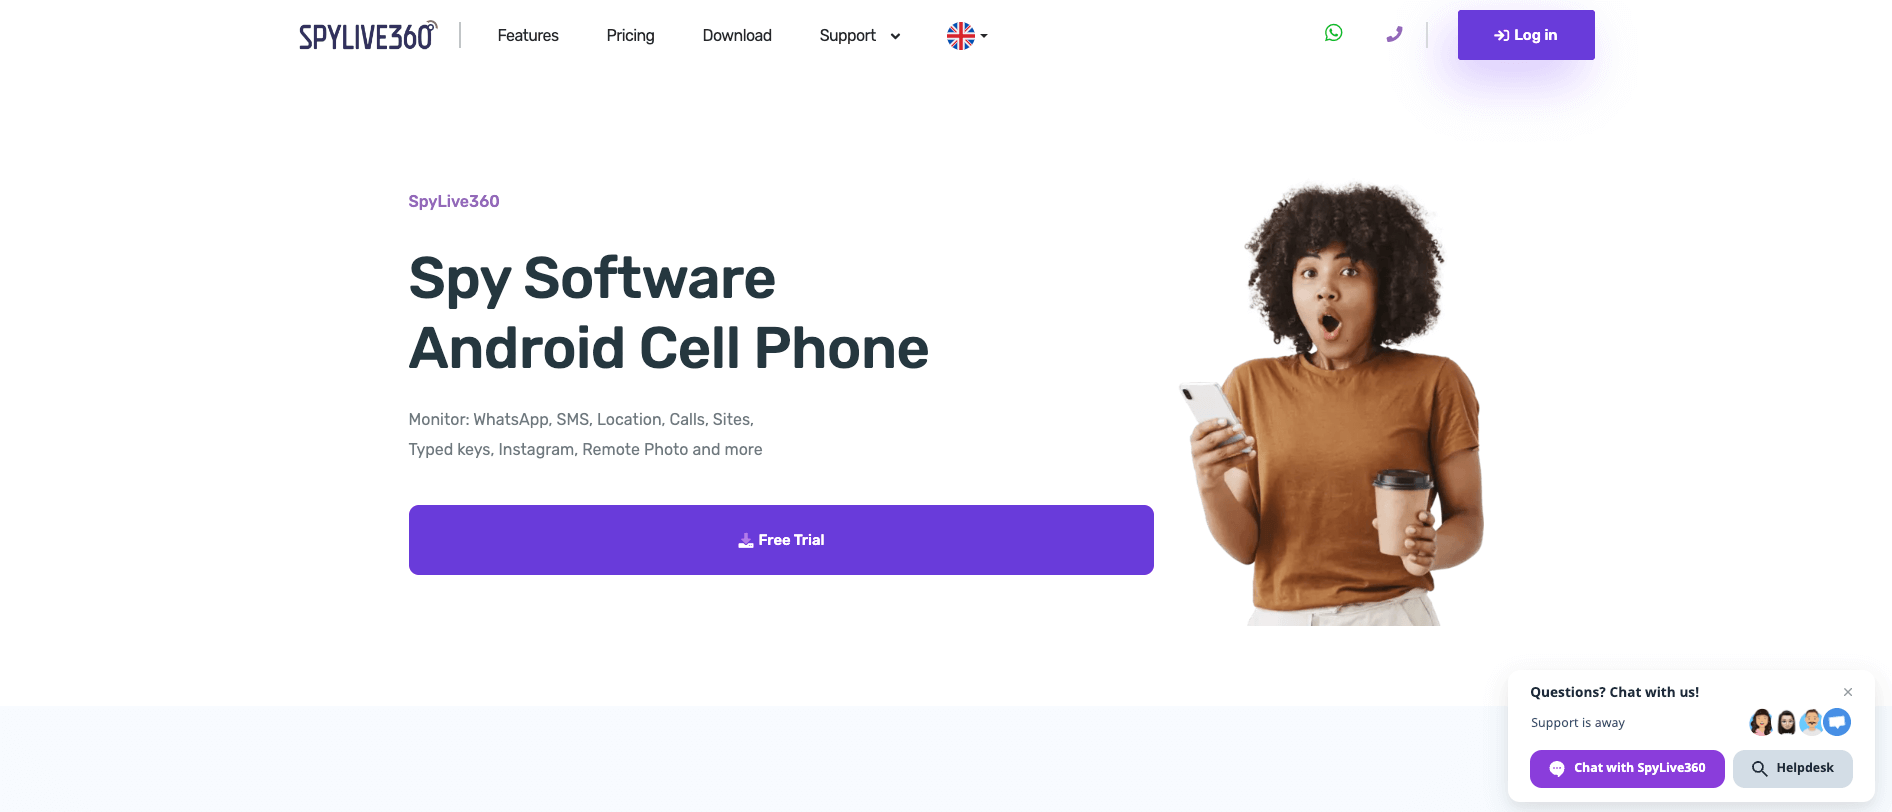Click the blue chat bubble avatar icon
This screenshot has width=1892, height=812.
1837,721
